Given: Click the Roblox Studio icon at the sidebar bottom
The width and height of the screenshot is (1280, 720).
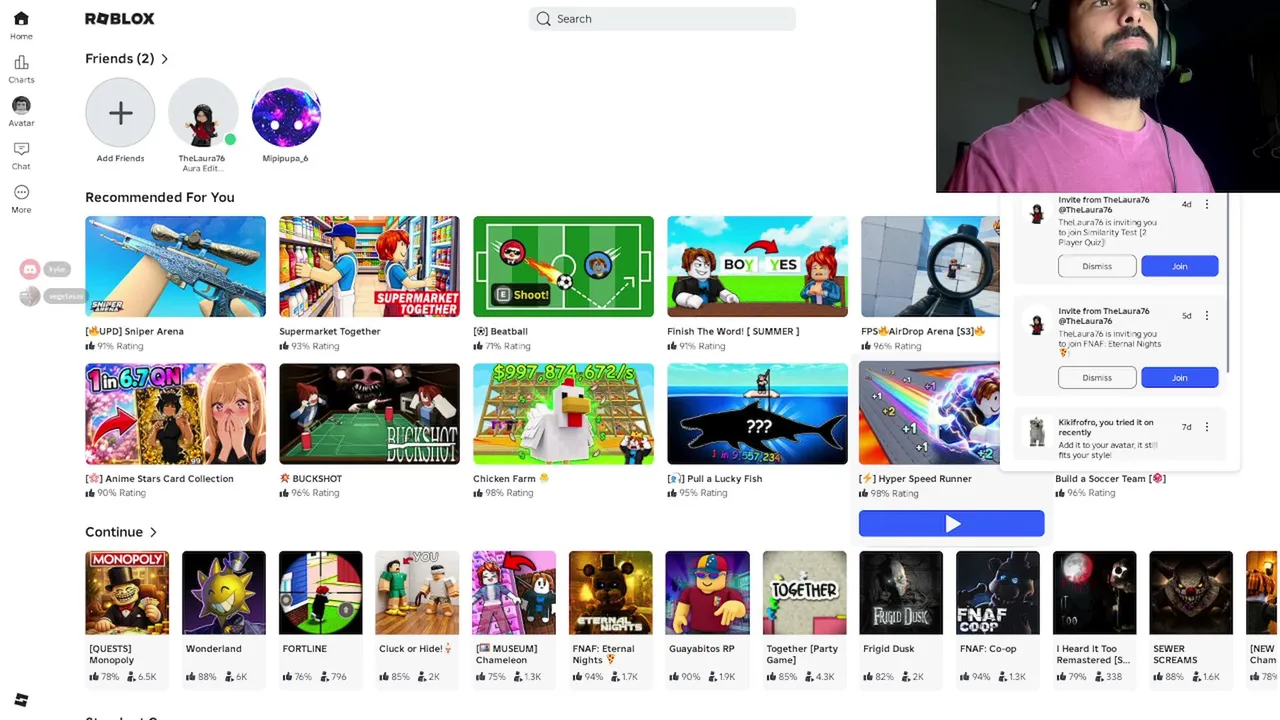Looking at the screenshot, I should coord(21,700).
